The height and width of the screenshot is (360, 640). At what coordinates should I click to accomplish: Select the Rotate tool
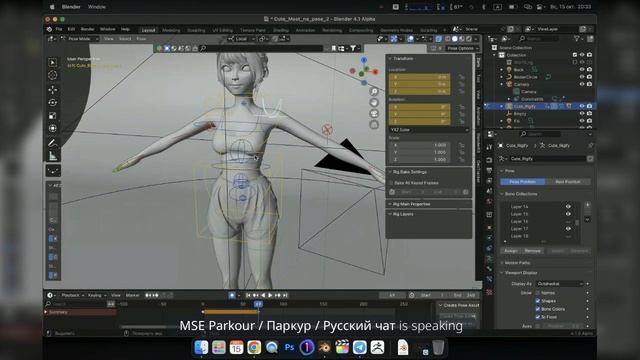tap(53, 102)
